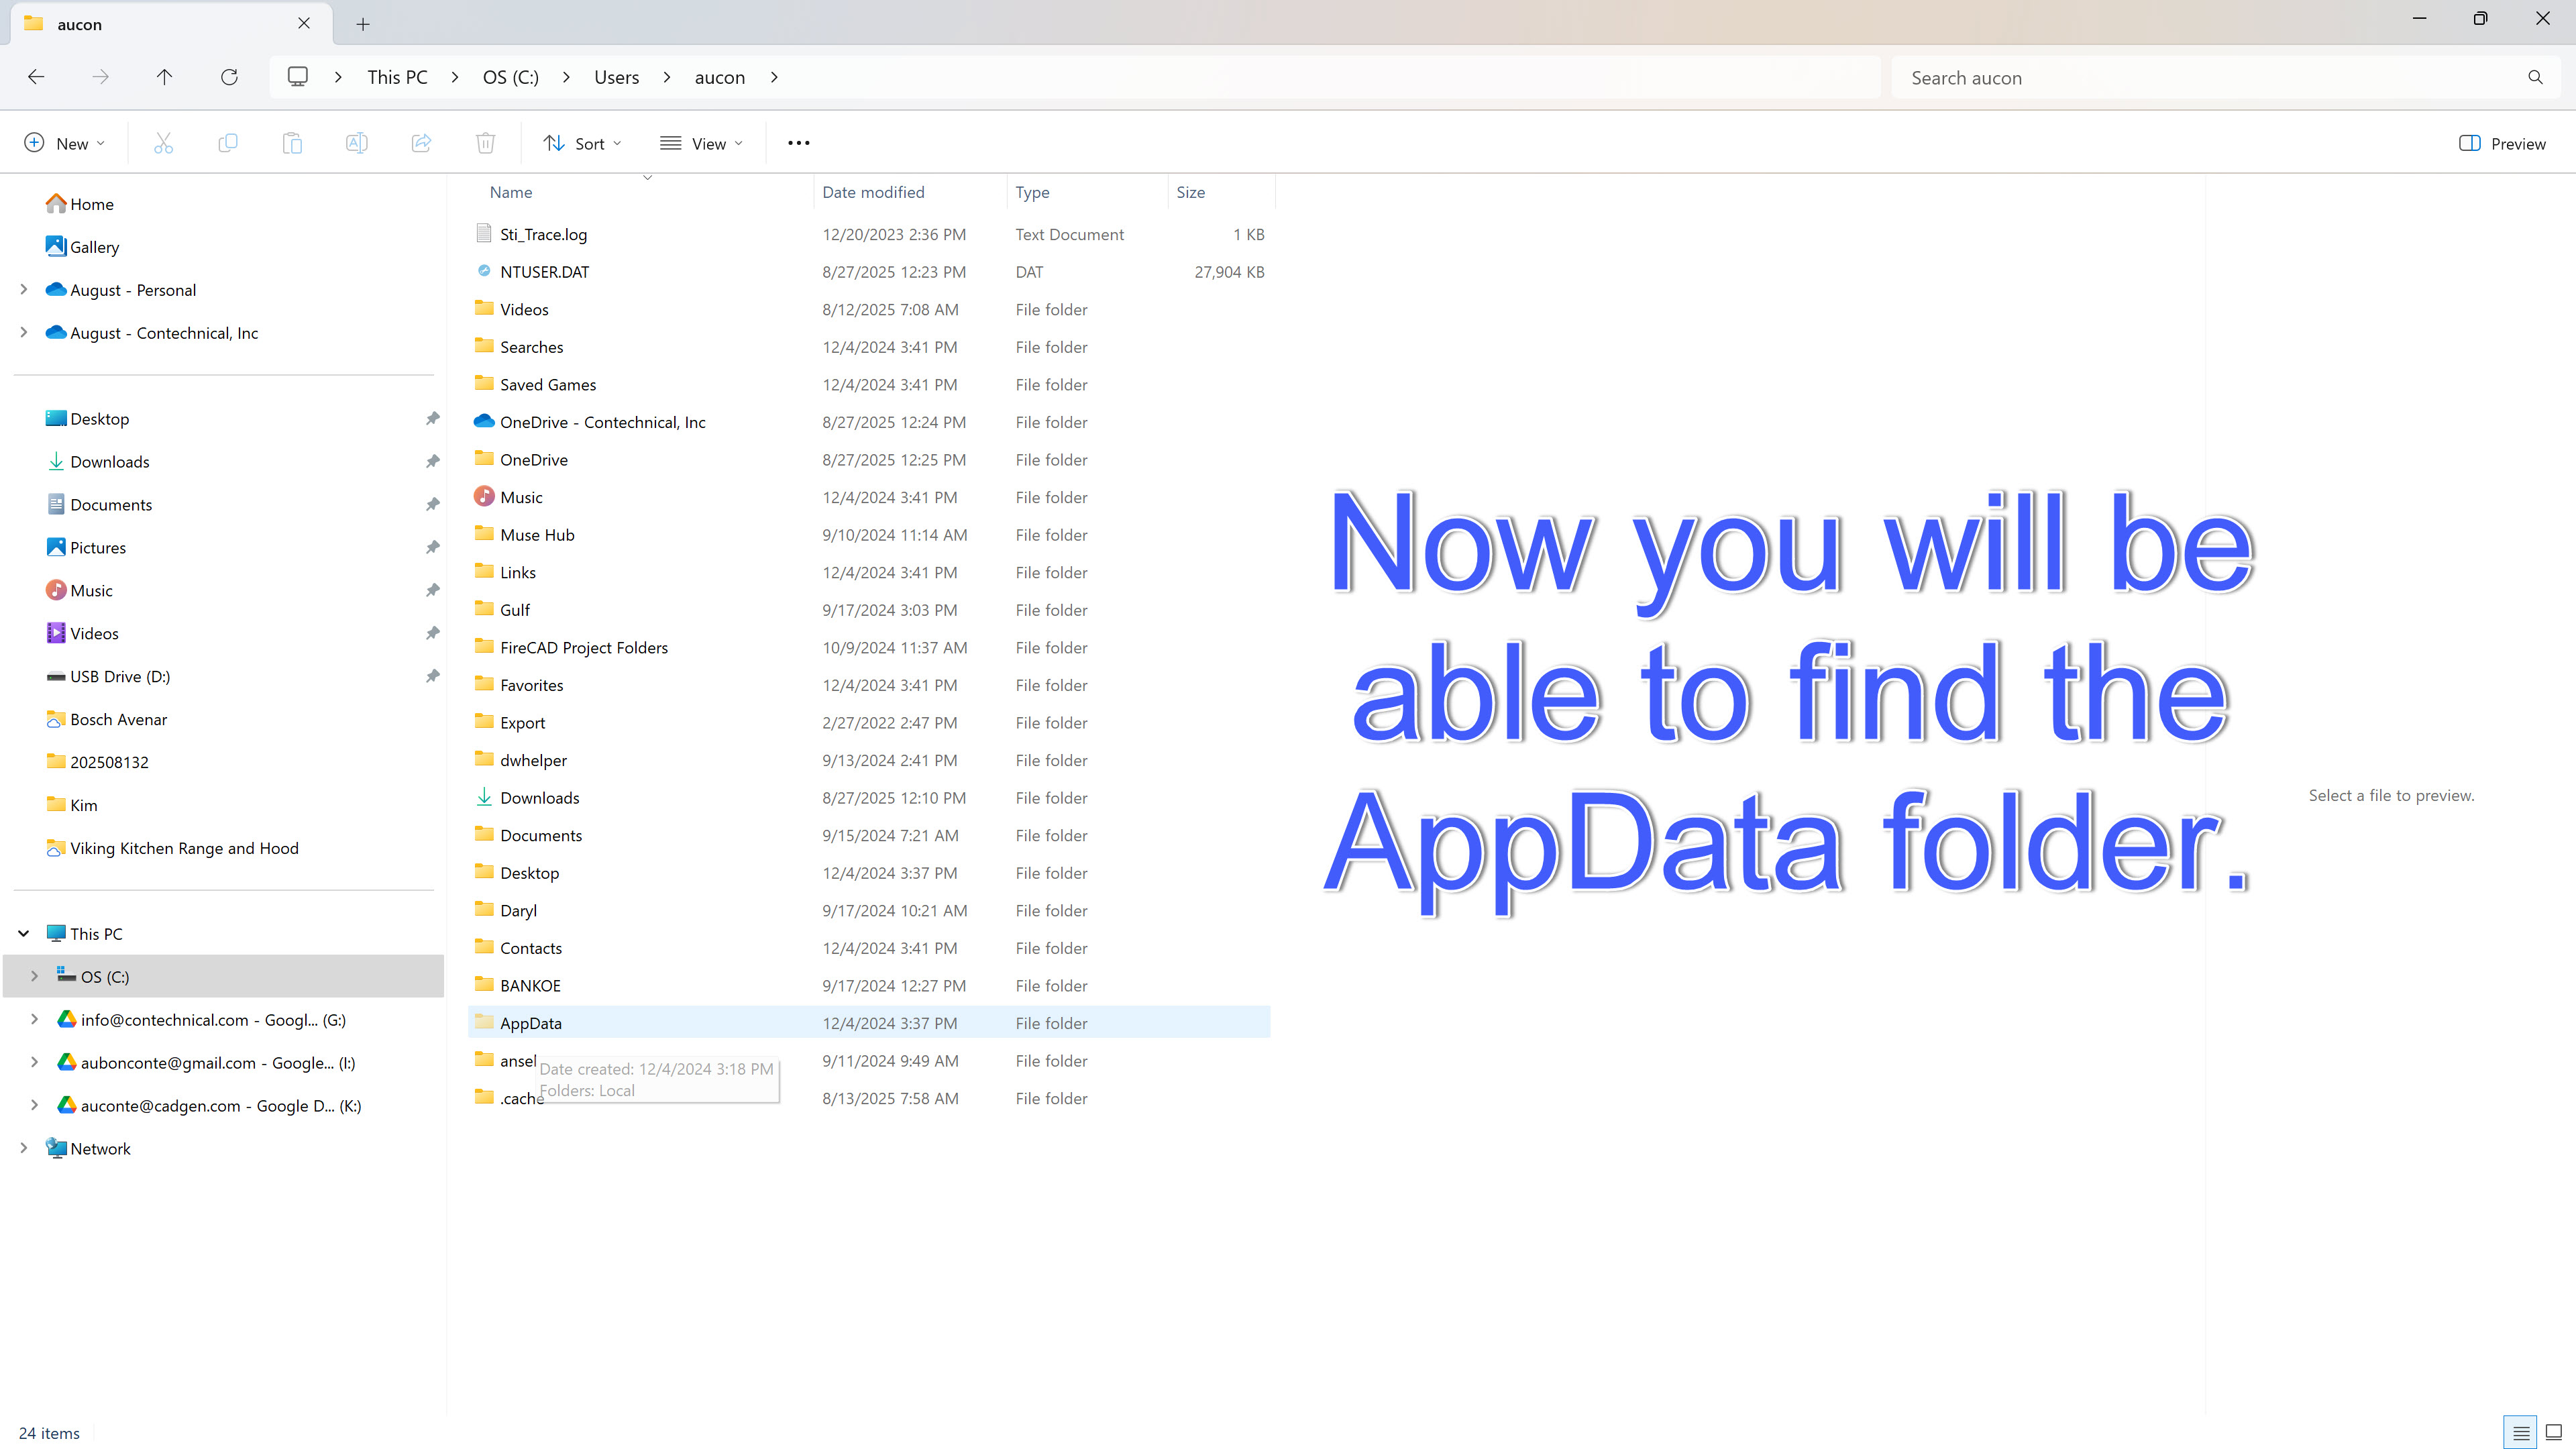Close the aucon tab
This screenshot has width=2576, height=1449.
pos(304,23)
